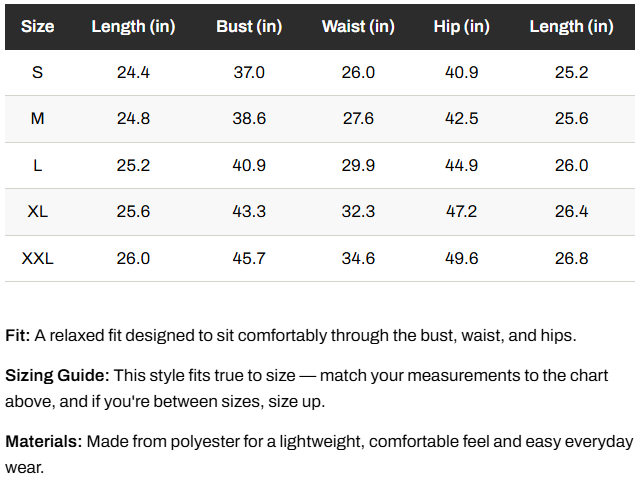Select hip value 44.9 in L row

click(461, 165)
